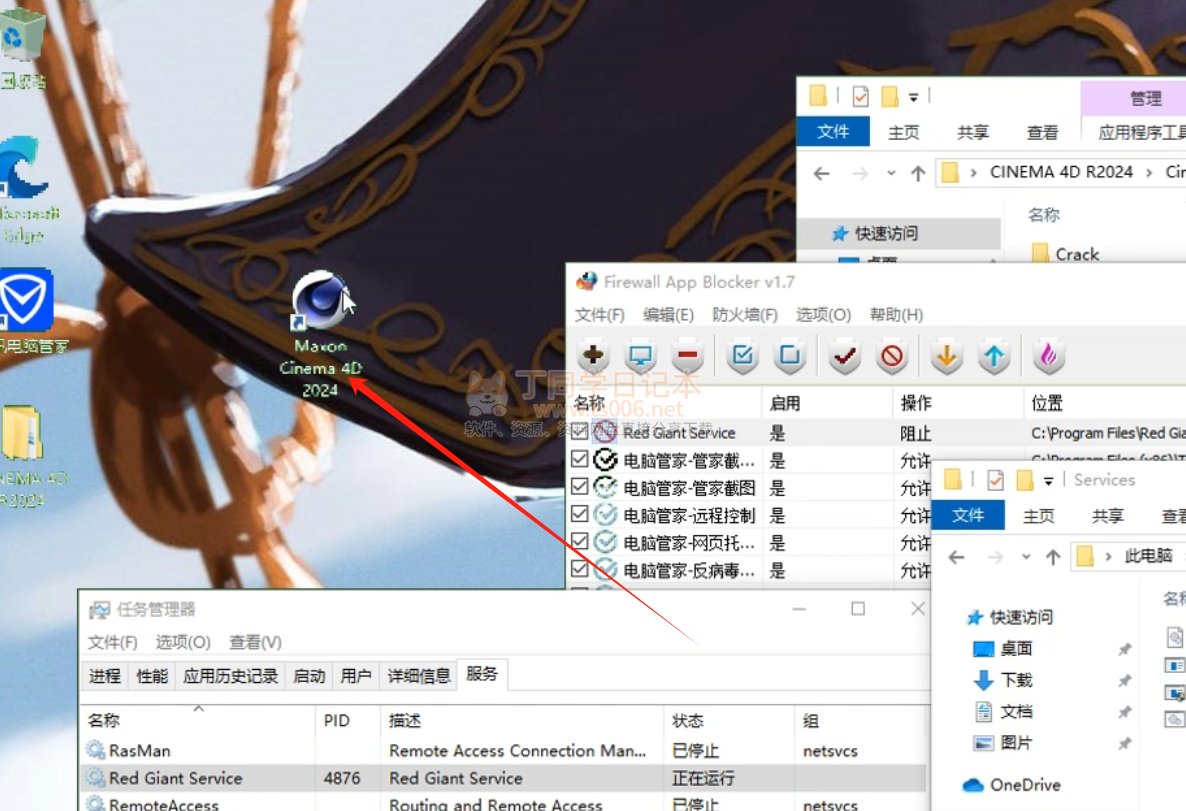Click 文件 button in CINEMA 4D explorer ribbon

pyautogui.click(x=833, y=132)
